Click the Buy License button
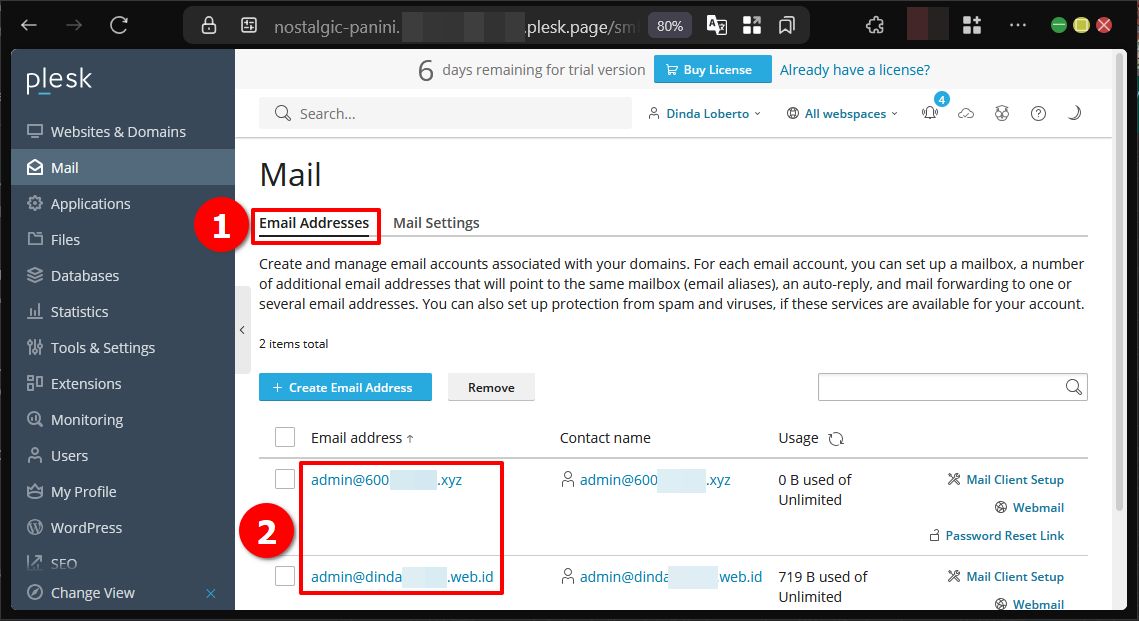 (712, 69)
